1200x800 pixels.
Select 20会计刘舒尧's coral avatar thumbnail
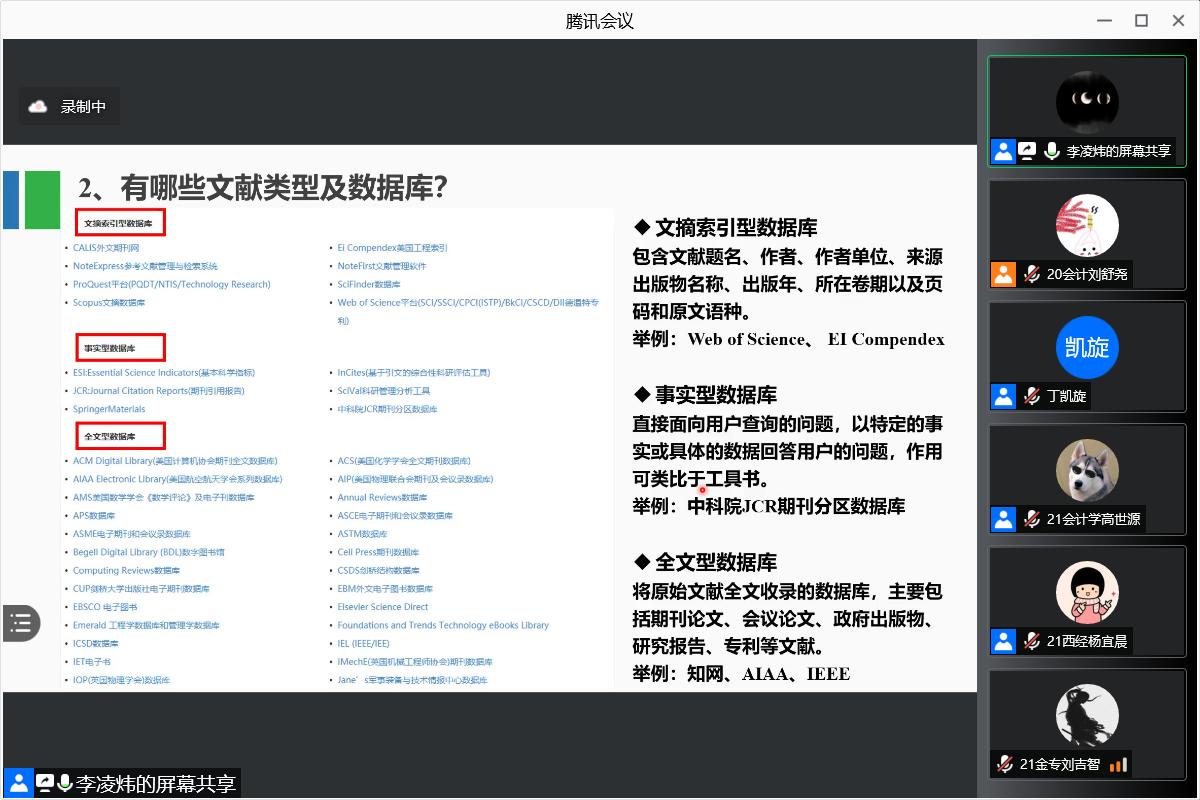(1087, 225)
